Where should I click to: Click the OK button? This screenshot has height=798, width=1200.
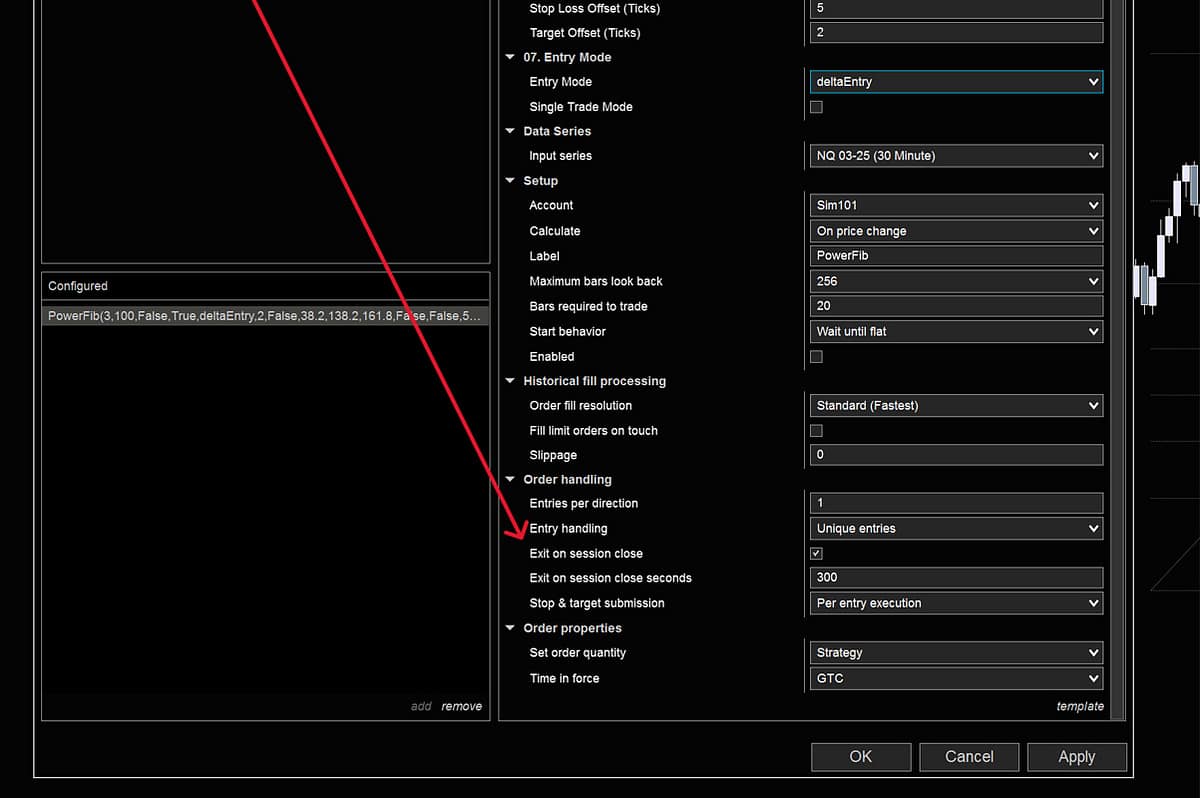point(861,757)
